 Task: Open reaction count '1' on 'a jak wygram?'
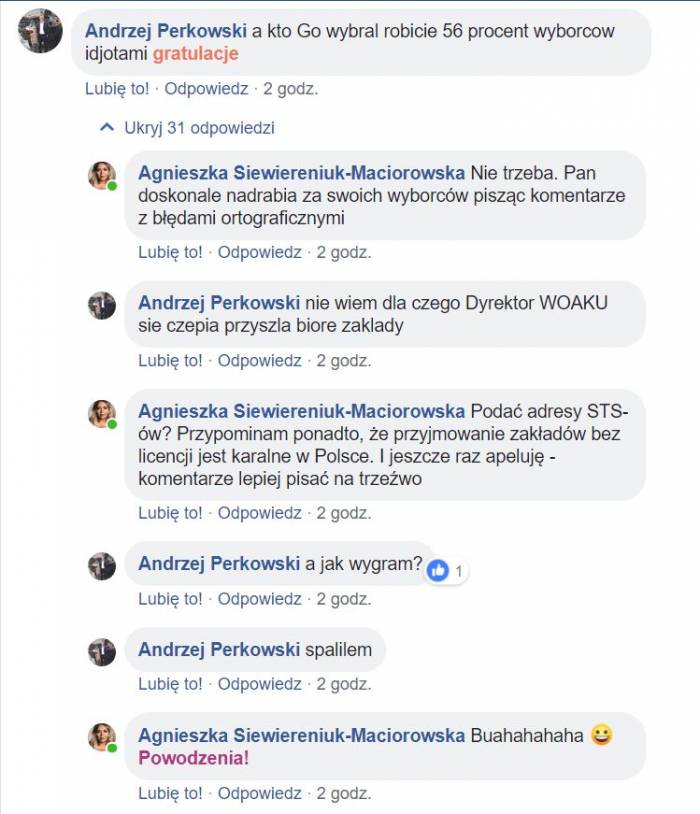coord(459,571)
